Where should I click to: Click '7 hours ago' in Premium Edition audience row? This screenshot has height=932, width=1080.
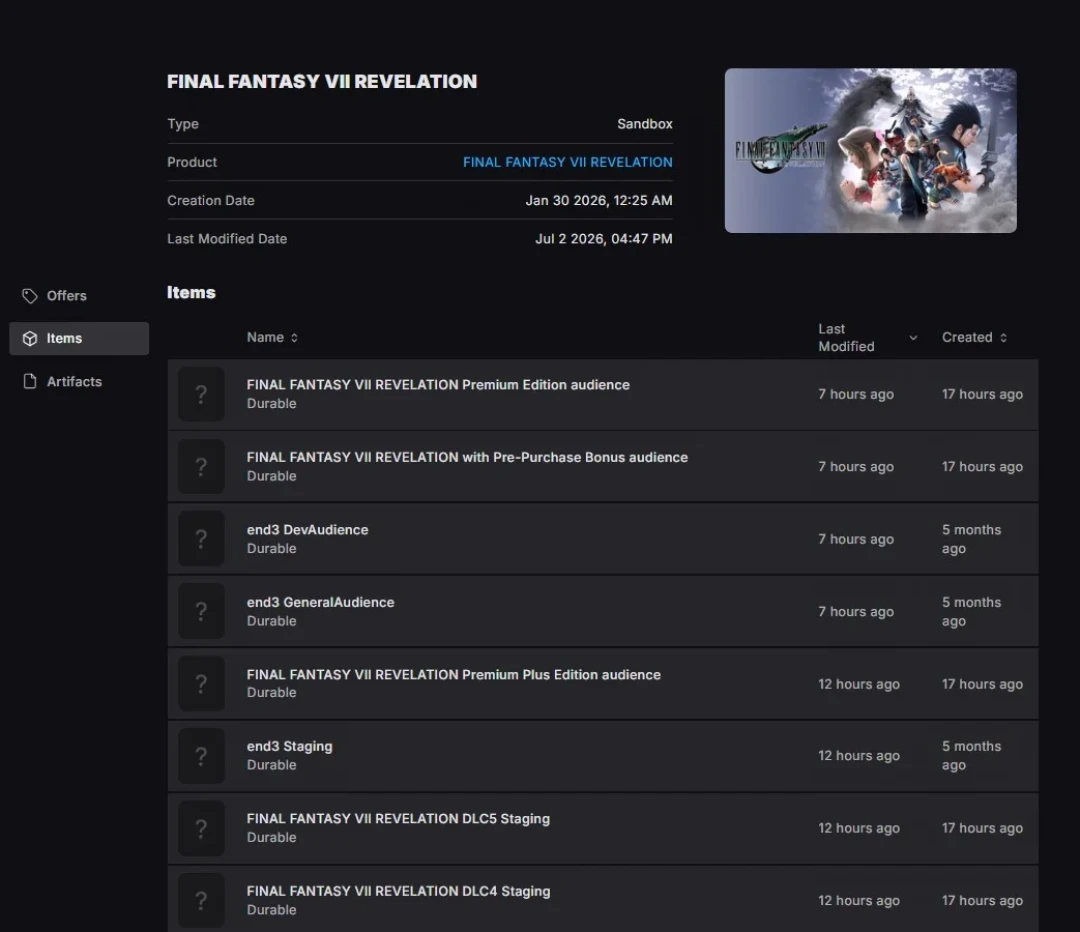pos(855,395)
